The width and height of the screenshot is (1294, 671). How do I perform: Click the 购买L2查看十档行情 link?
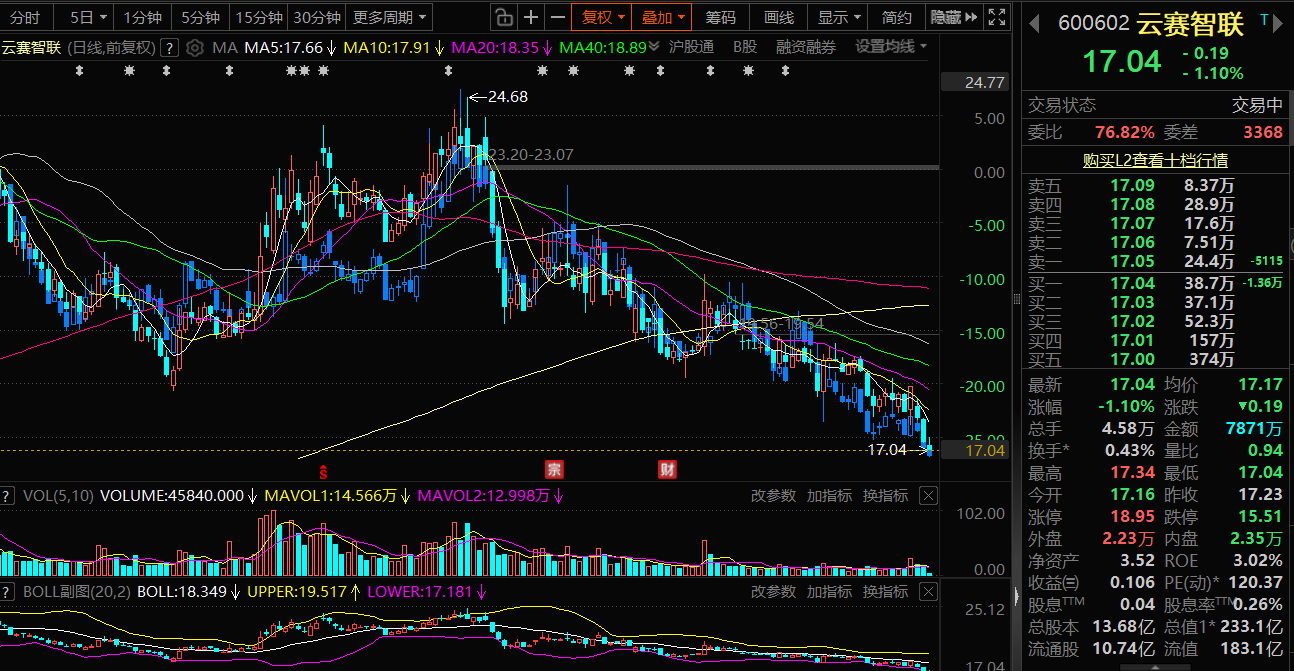pos(1155,160)
